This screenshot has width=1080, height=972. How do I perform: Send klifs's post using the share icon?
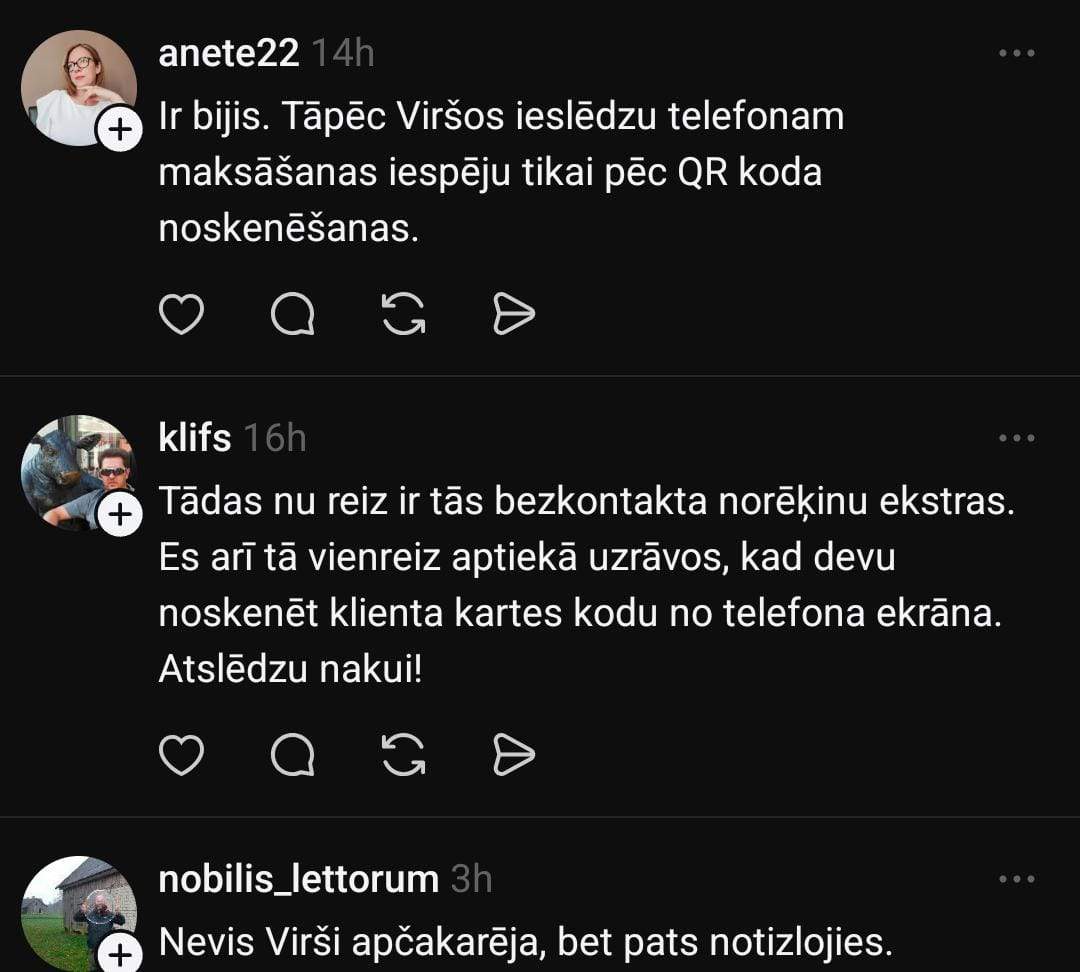[514, 755]
